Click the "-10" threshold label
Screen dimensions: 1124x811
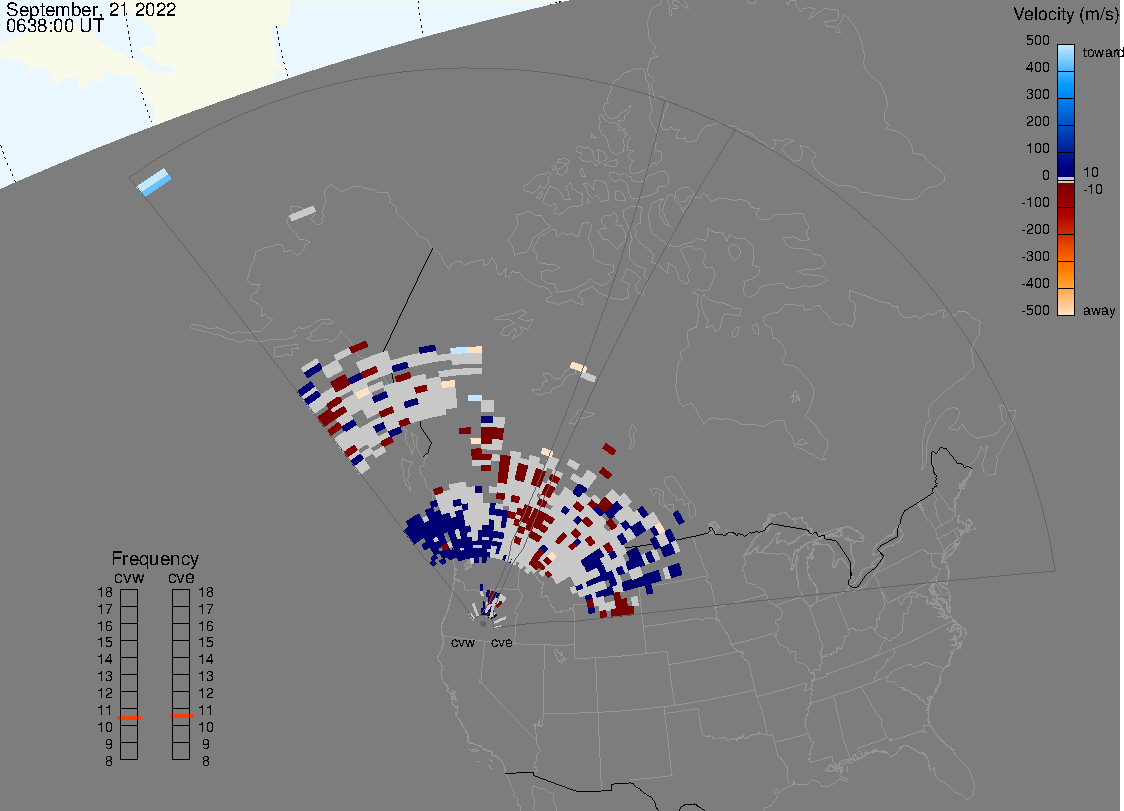click(x=1092, y=189)
